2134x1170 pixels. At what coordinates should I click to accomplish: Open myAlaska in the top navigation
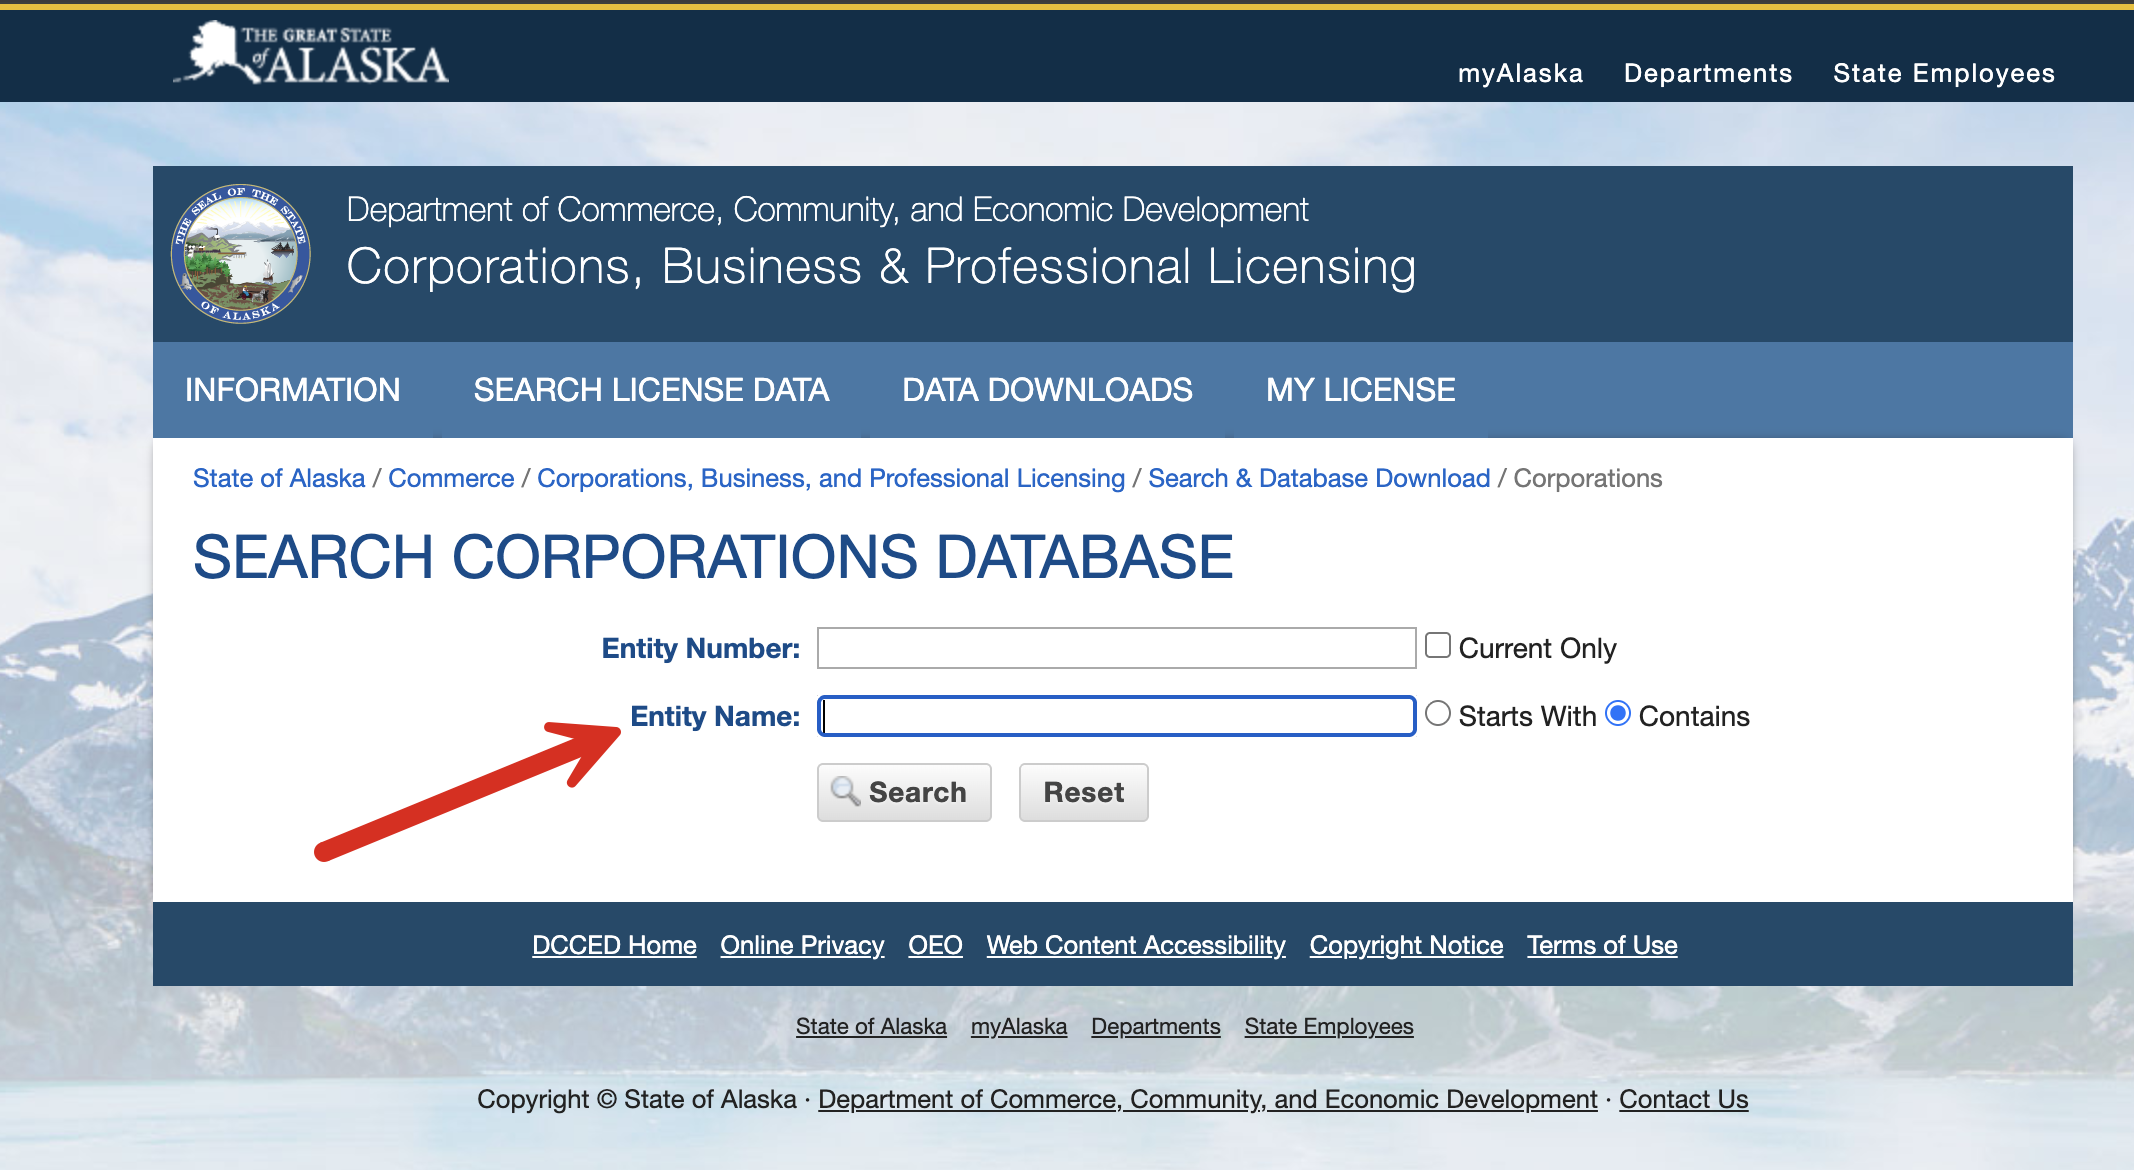click(x=1520, y=73)
